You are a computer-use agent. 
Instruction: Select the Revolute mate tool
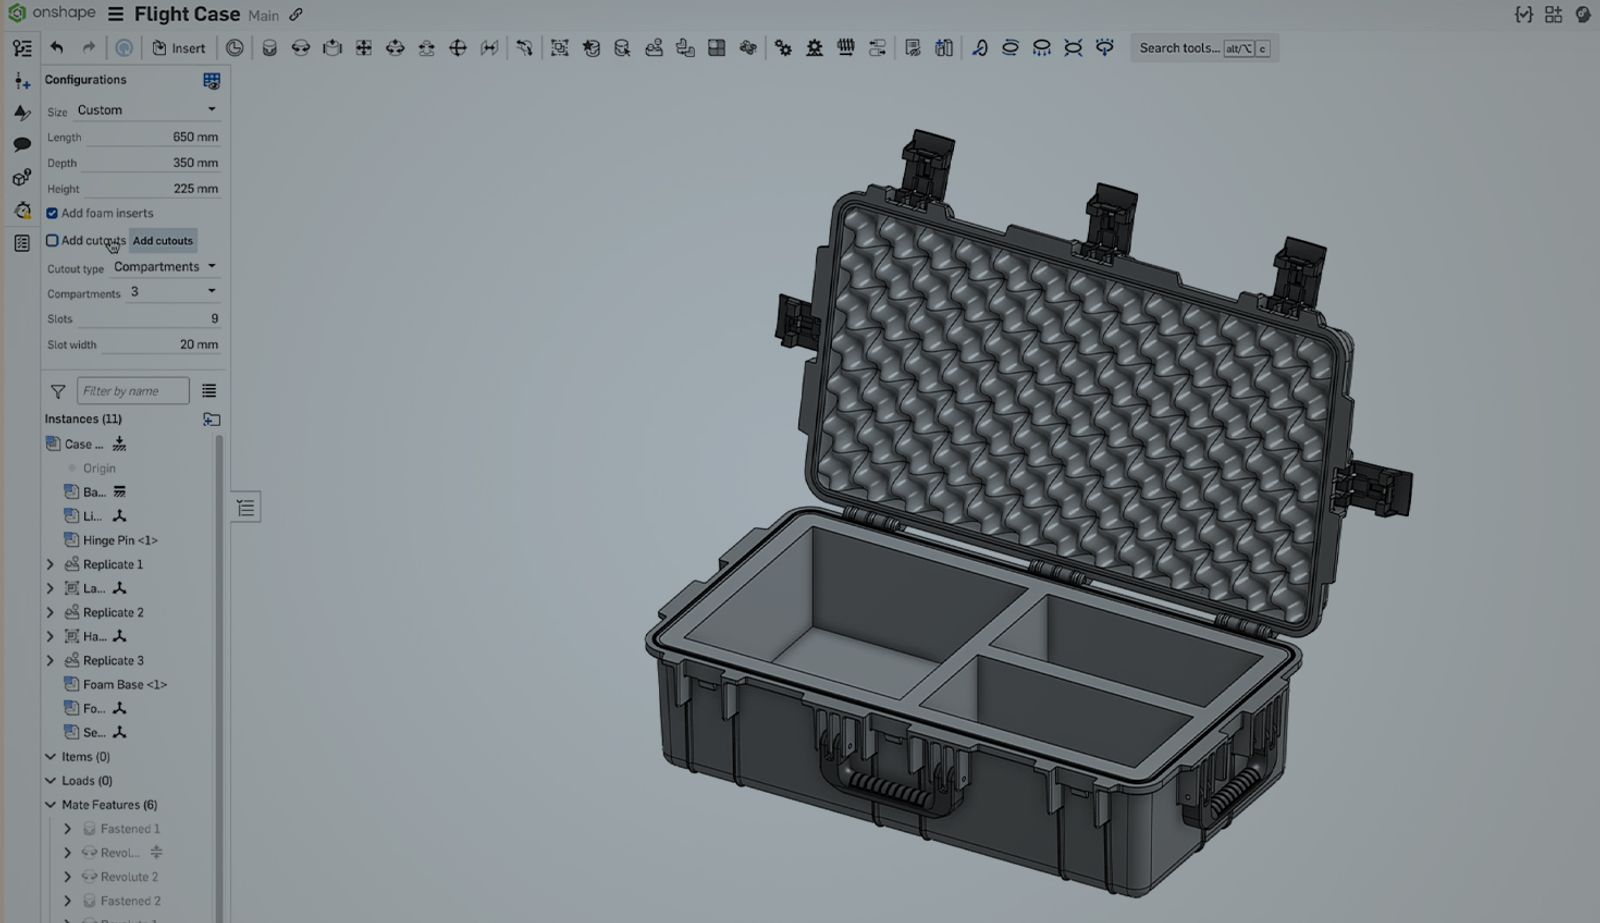(301, 48)
